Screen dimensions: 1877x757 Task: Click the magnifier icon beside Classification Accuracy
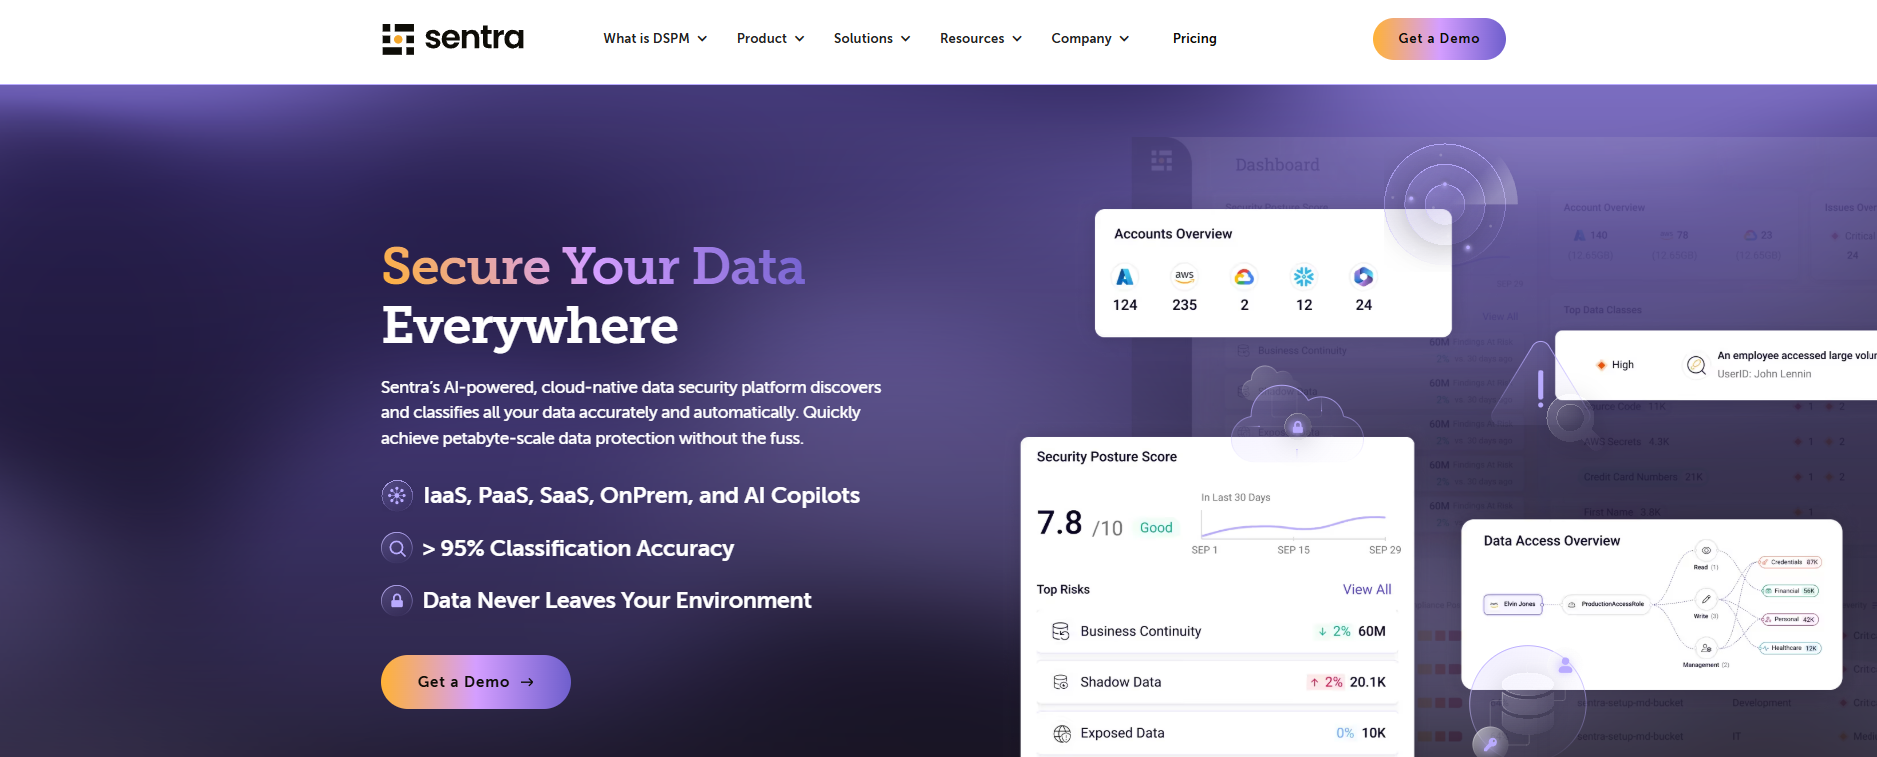tap(397, 548)
